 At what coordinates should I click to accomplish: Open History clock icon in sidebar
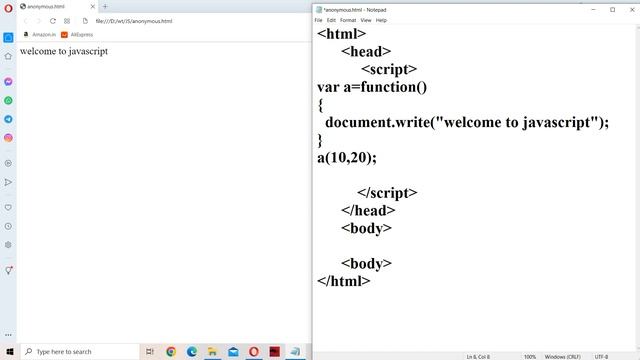point(8,226)
